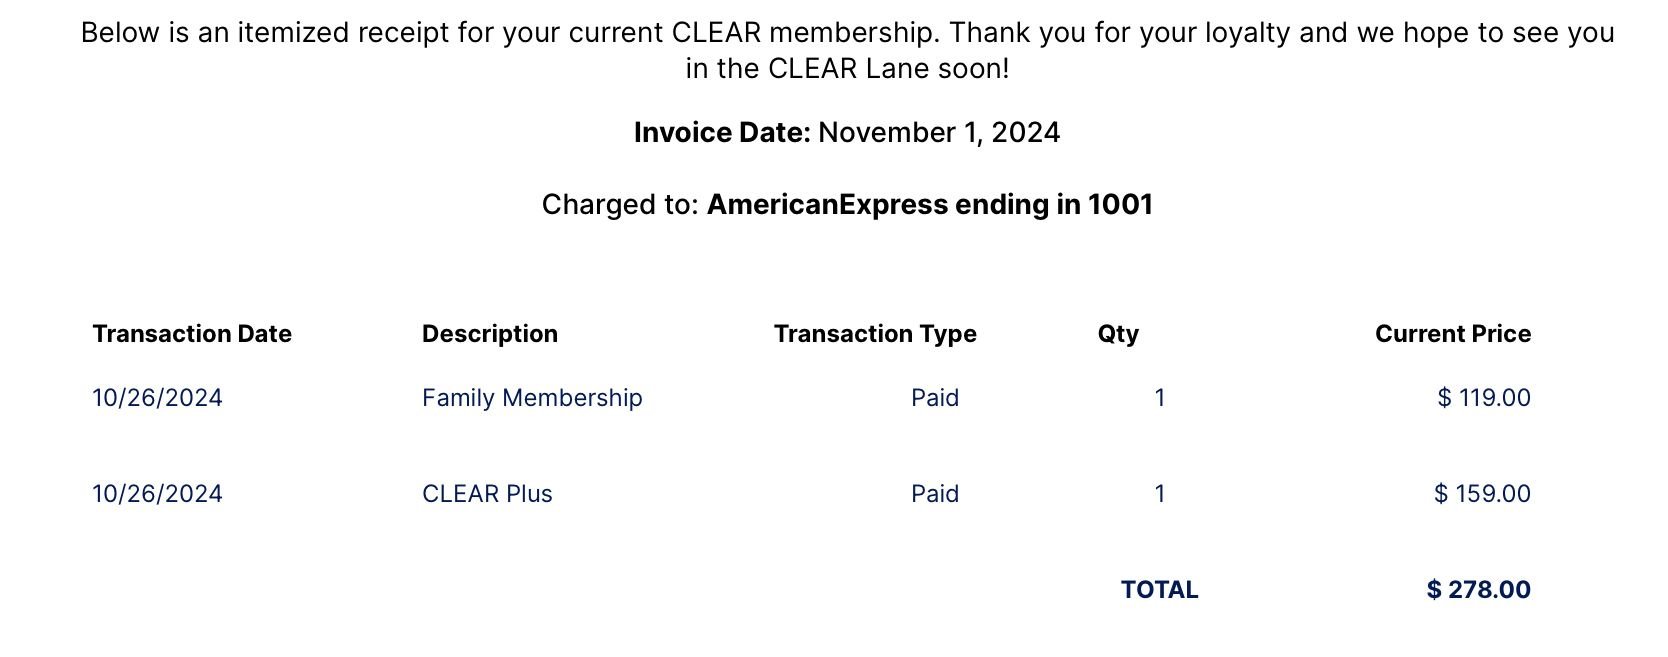Click the Family Membership row transaction date

[x=157, y=398]
